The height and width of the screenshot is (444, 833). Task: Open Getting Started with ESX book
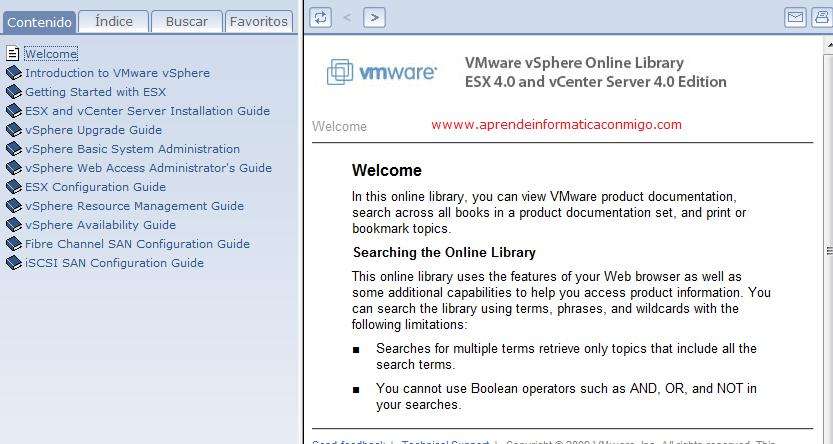point(96,92)
